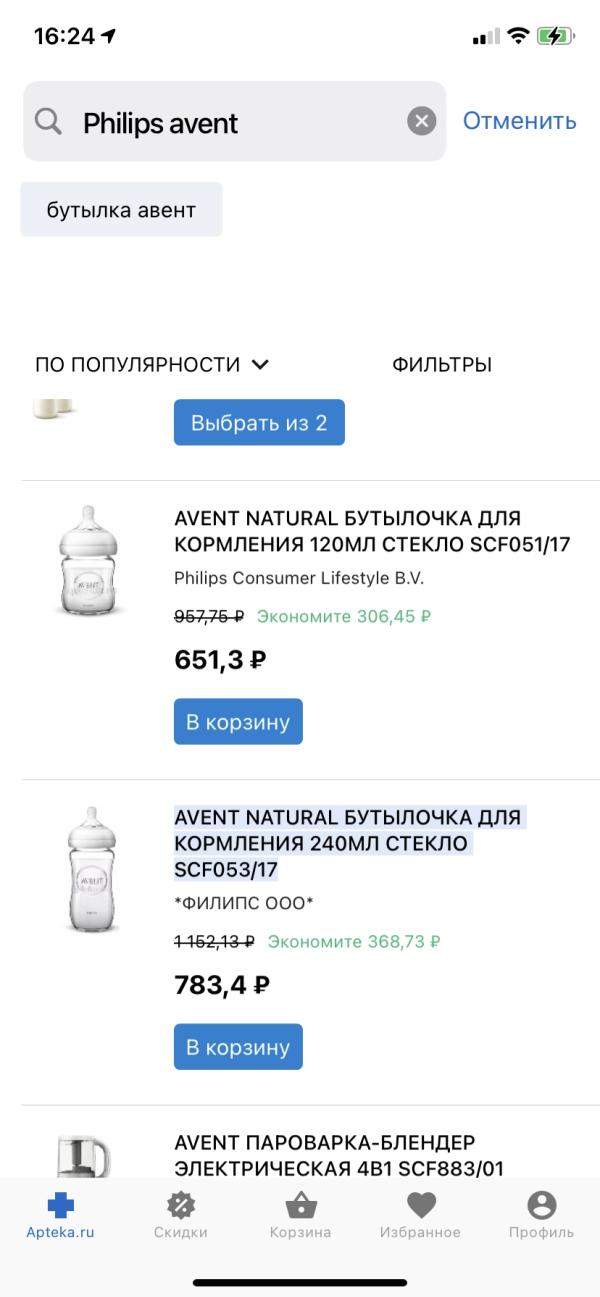Select the бутылка авент suggestion chip

point(121,210)
